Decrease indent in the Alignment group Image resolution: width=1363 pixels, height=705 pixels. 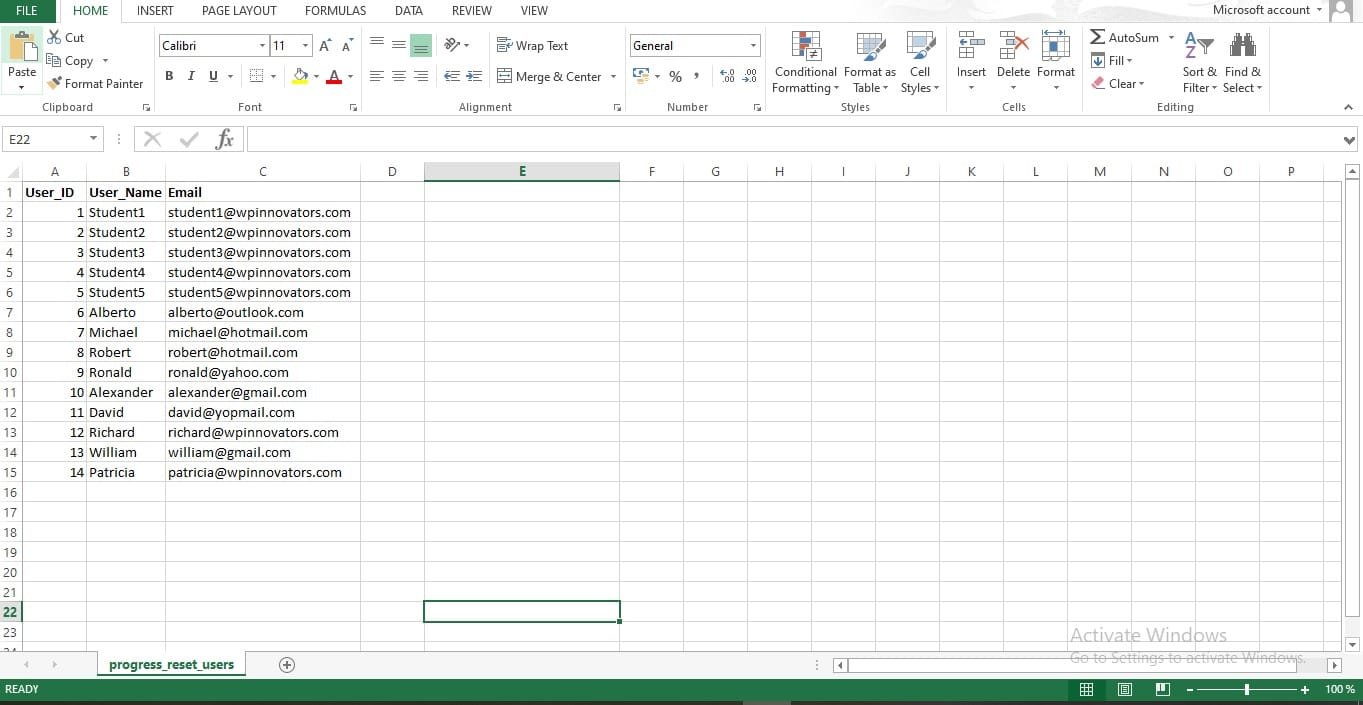452,76
